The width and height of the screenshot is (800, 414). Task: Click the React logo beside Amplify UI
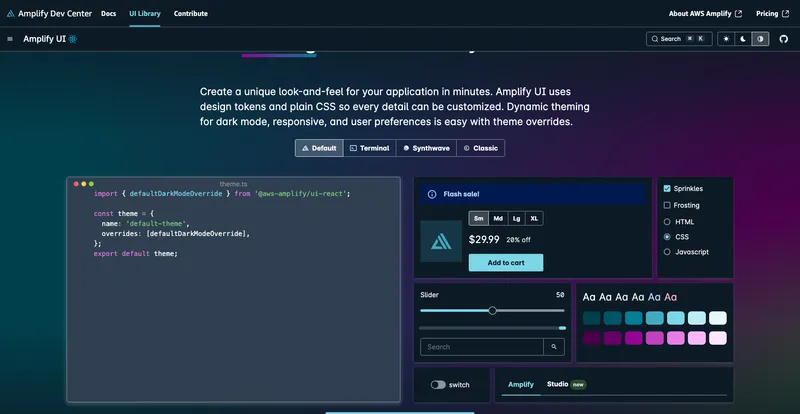[73, 39]
